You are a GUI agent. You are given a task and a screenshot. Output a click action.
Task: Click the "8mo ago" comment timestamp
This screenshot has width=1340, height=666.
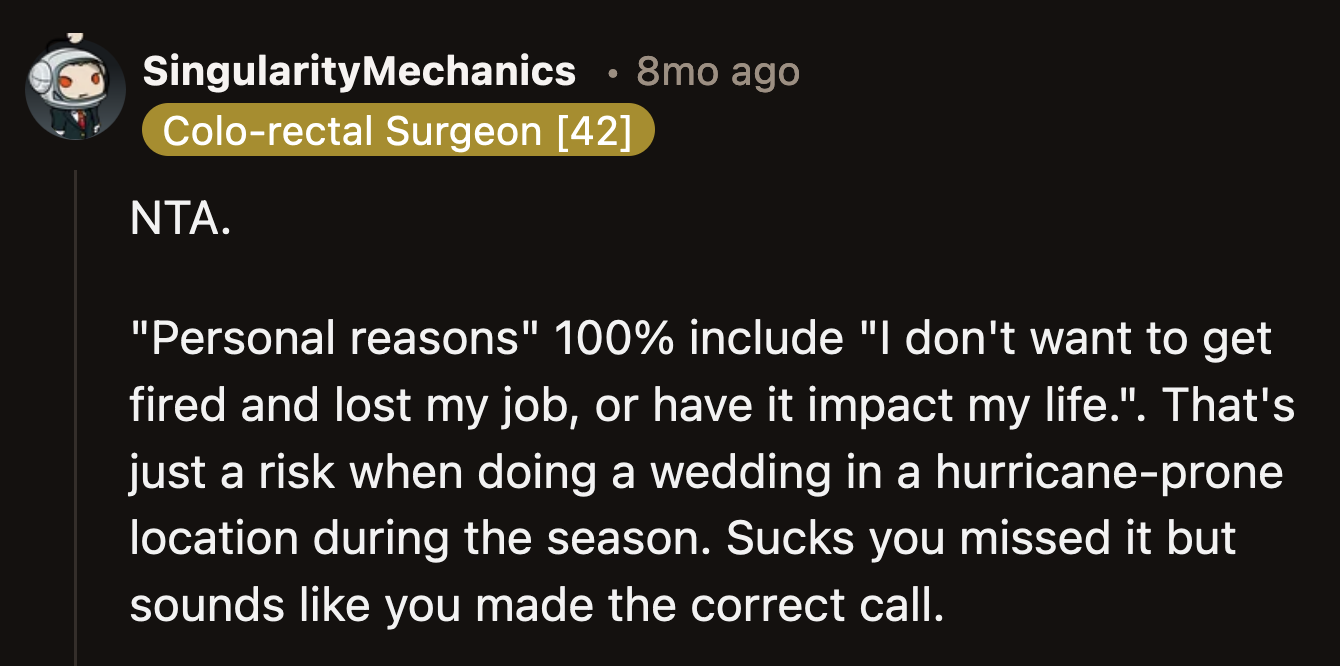coord(717,71)
